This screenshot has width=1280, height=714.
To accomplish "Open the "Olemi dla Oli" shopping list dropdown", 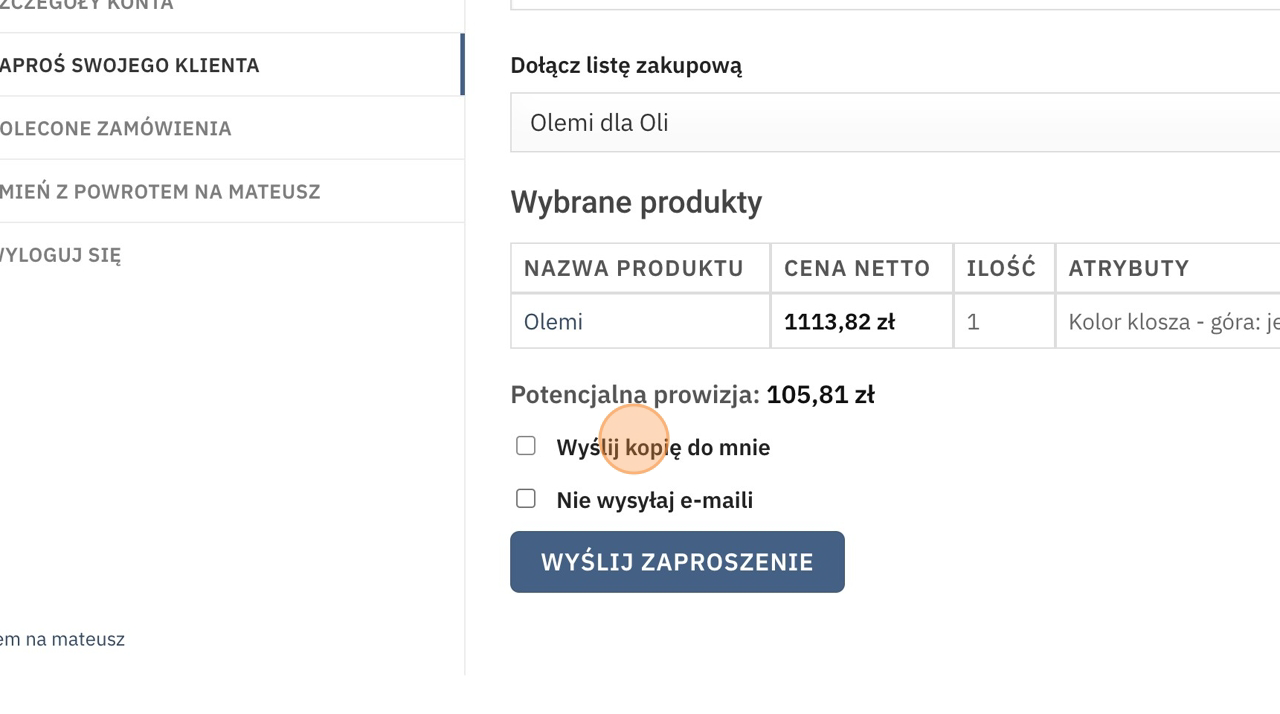I will tap(894, 123).
